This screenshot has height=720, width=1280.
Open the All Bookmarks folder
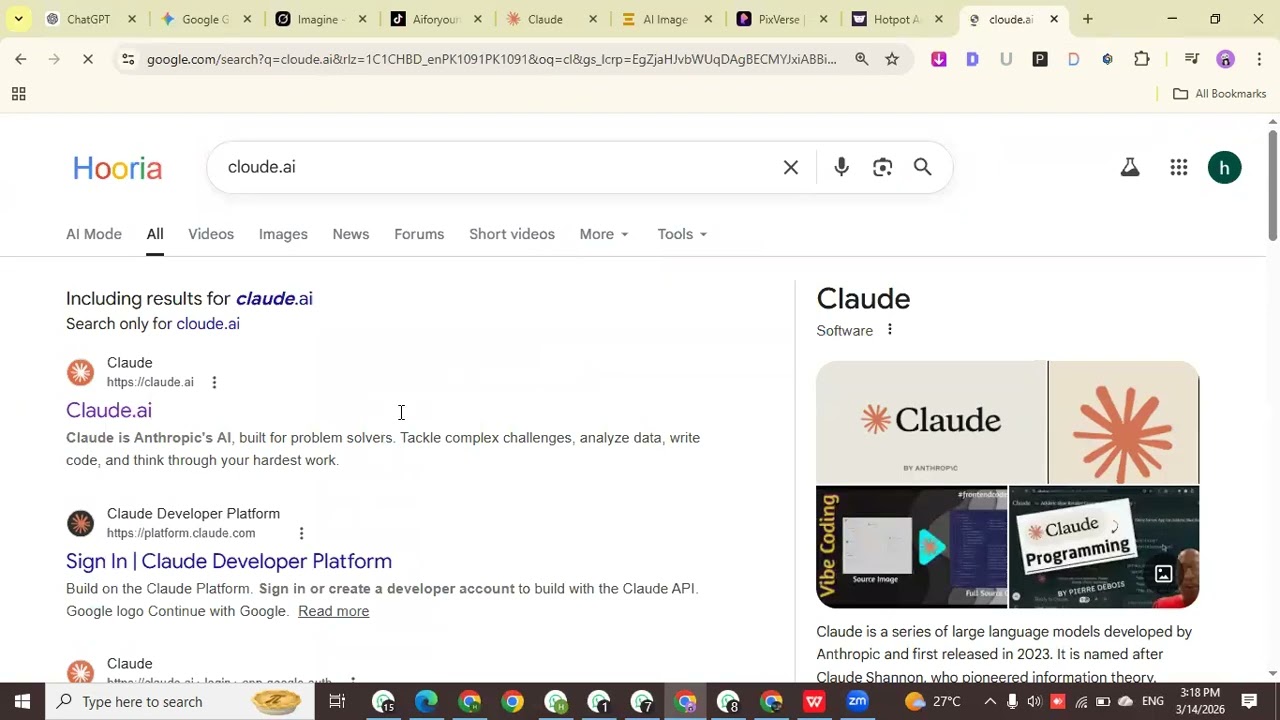pyautogui.click(x=1219, y=94)
